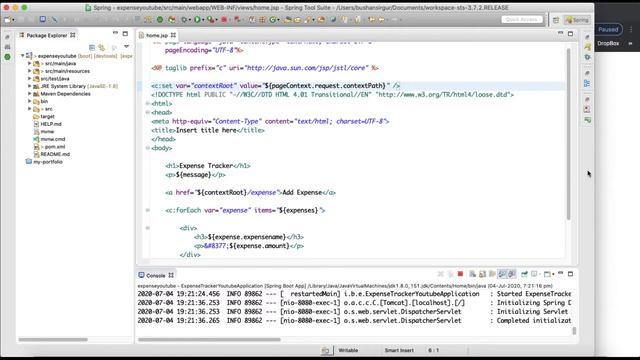This screenshot has width=640, height=360.
Task: Close the home.jsp editor tab
Action: tap(173, 36)
